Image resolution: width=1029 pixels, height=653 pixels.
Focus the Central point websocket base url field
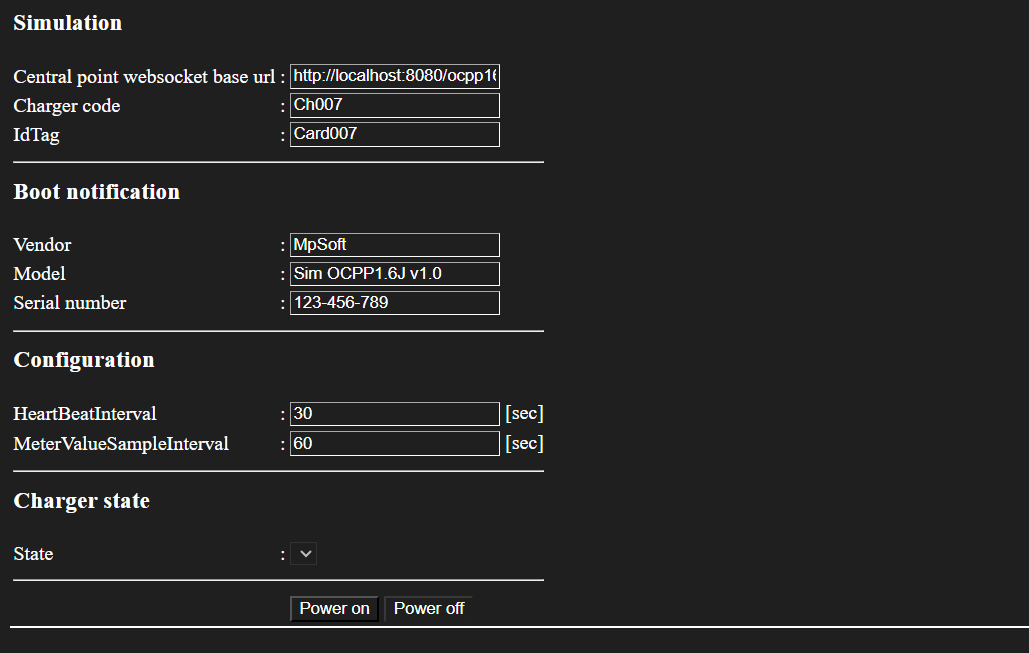[x=394, y=77]
